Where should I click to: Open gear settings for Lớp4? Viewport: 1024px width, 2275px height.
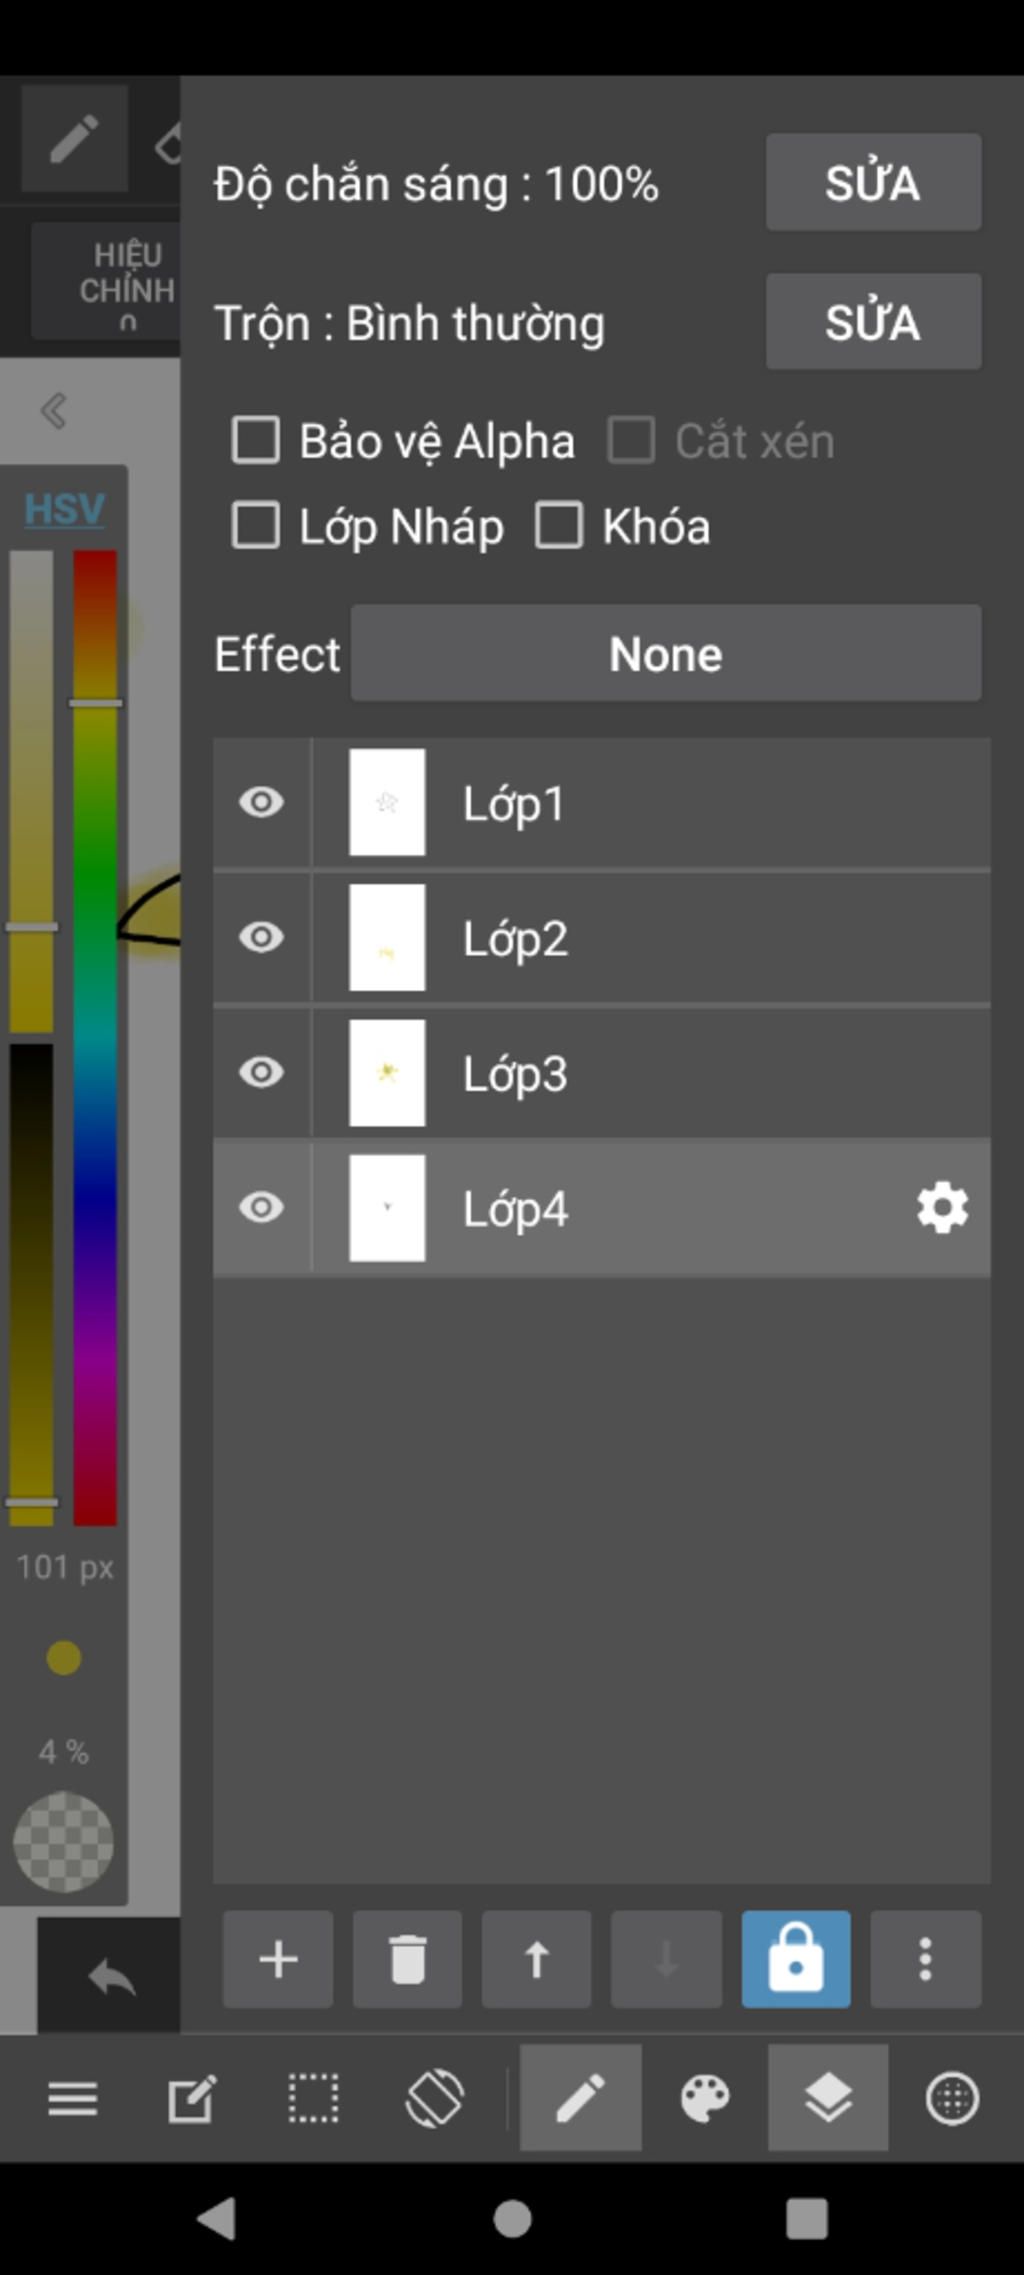[x=943, y=1208]
